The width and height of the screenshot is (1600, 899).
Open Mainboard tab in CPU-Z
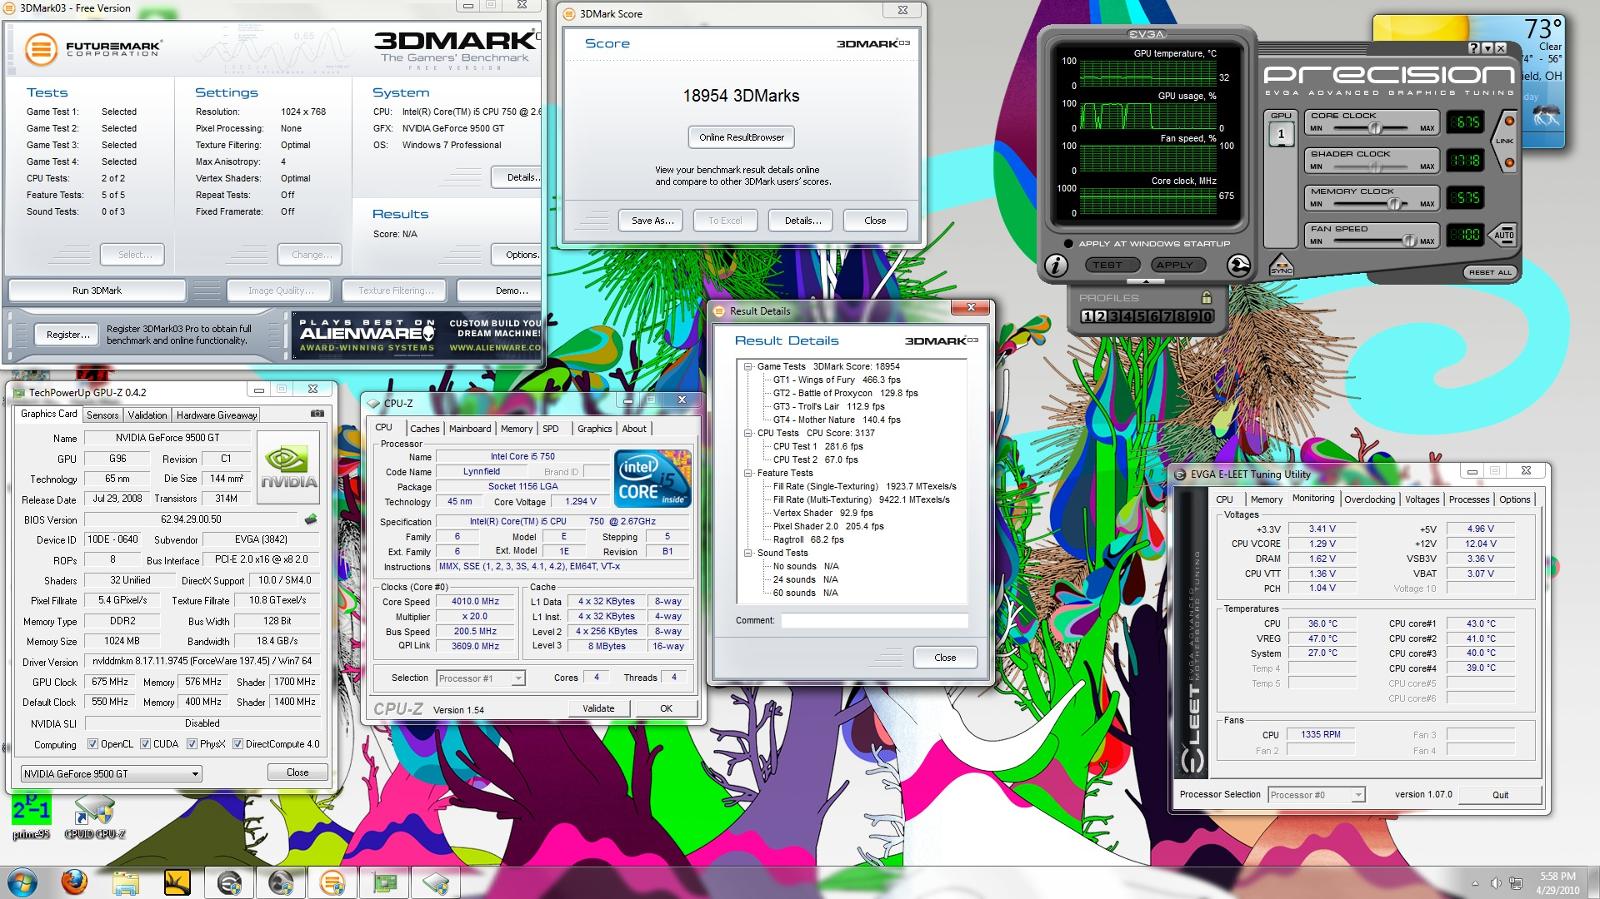point(470,428)
